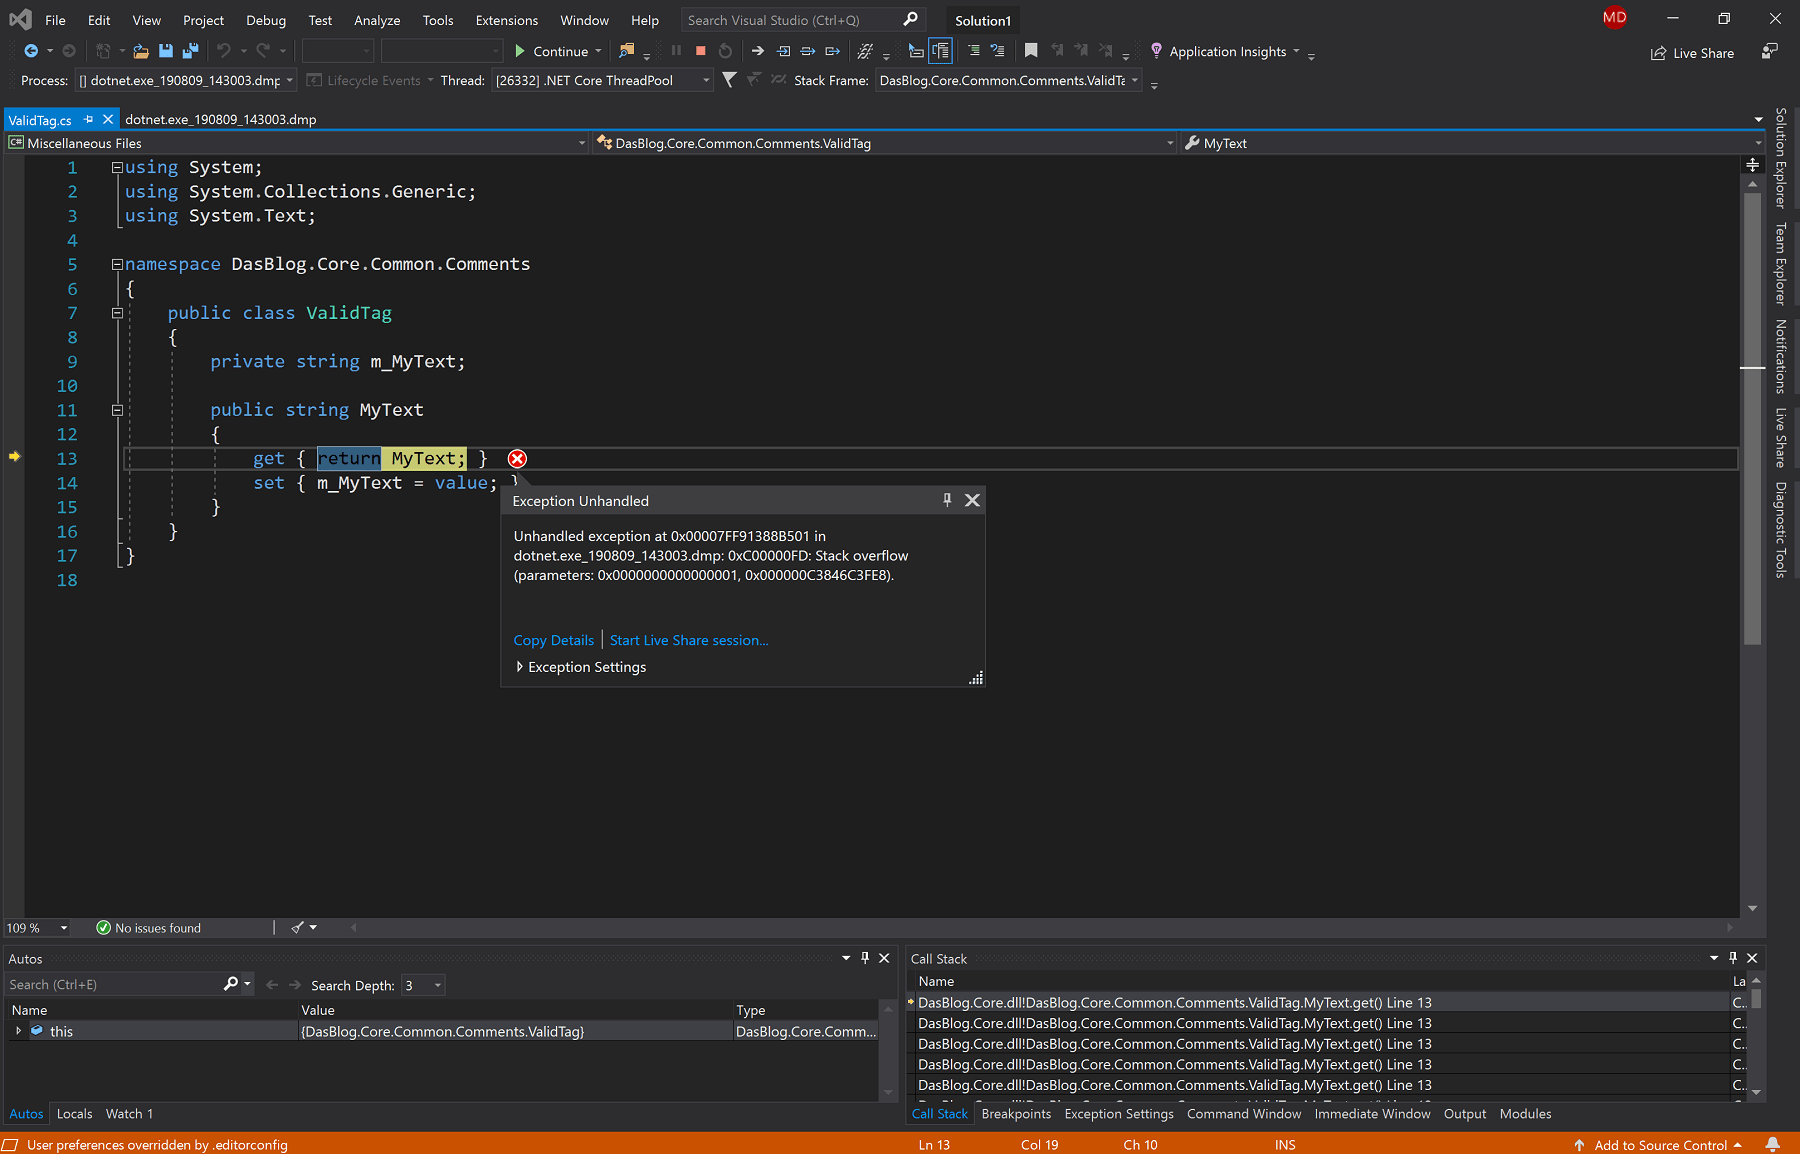The width and height of the screenshot is (1800, 1154).
Task: Expand the 'this' node in Autos
Action: coord(17,1031)
